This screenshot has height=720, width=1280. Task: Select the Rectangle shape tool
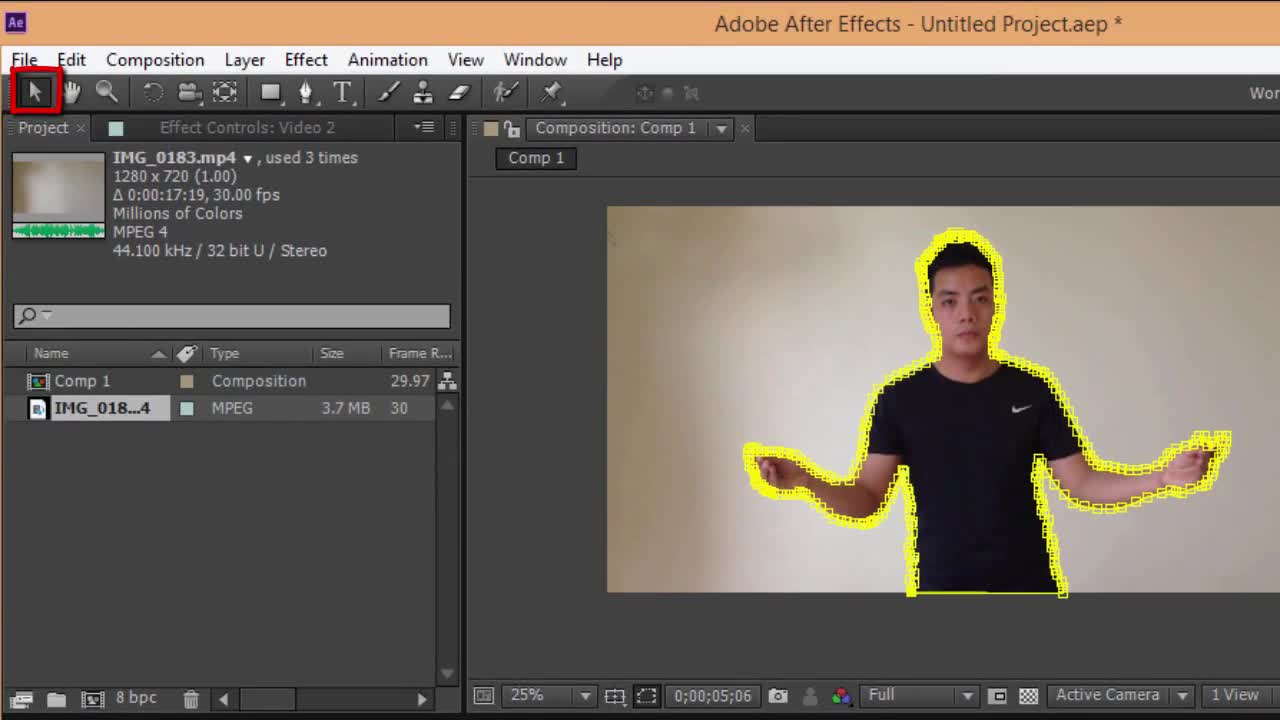(271, 92)
